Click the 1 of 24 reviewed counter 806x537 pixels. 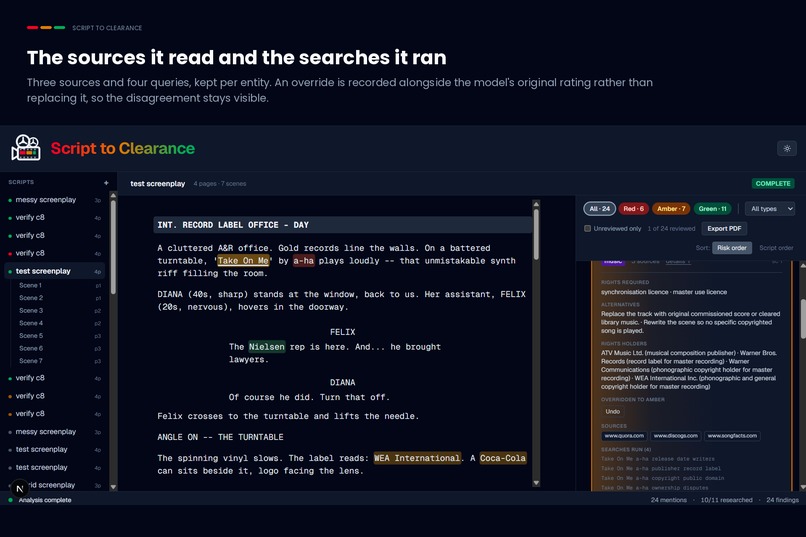tap(671, 228)
